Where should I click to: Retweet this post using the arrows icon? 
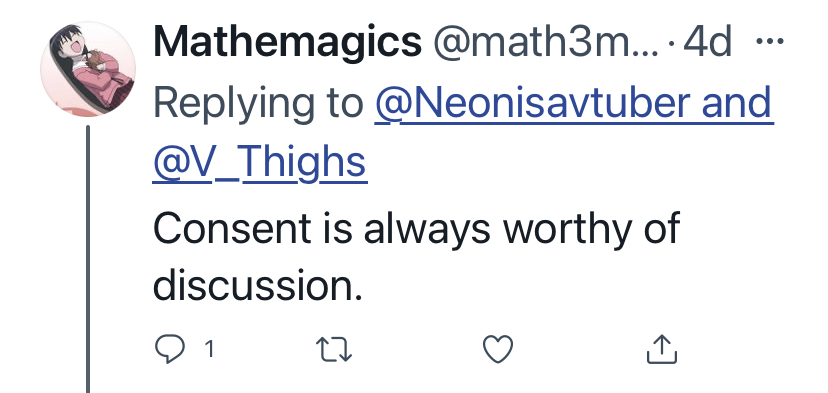click(x=334, y=350)
